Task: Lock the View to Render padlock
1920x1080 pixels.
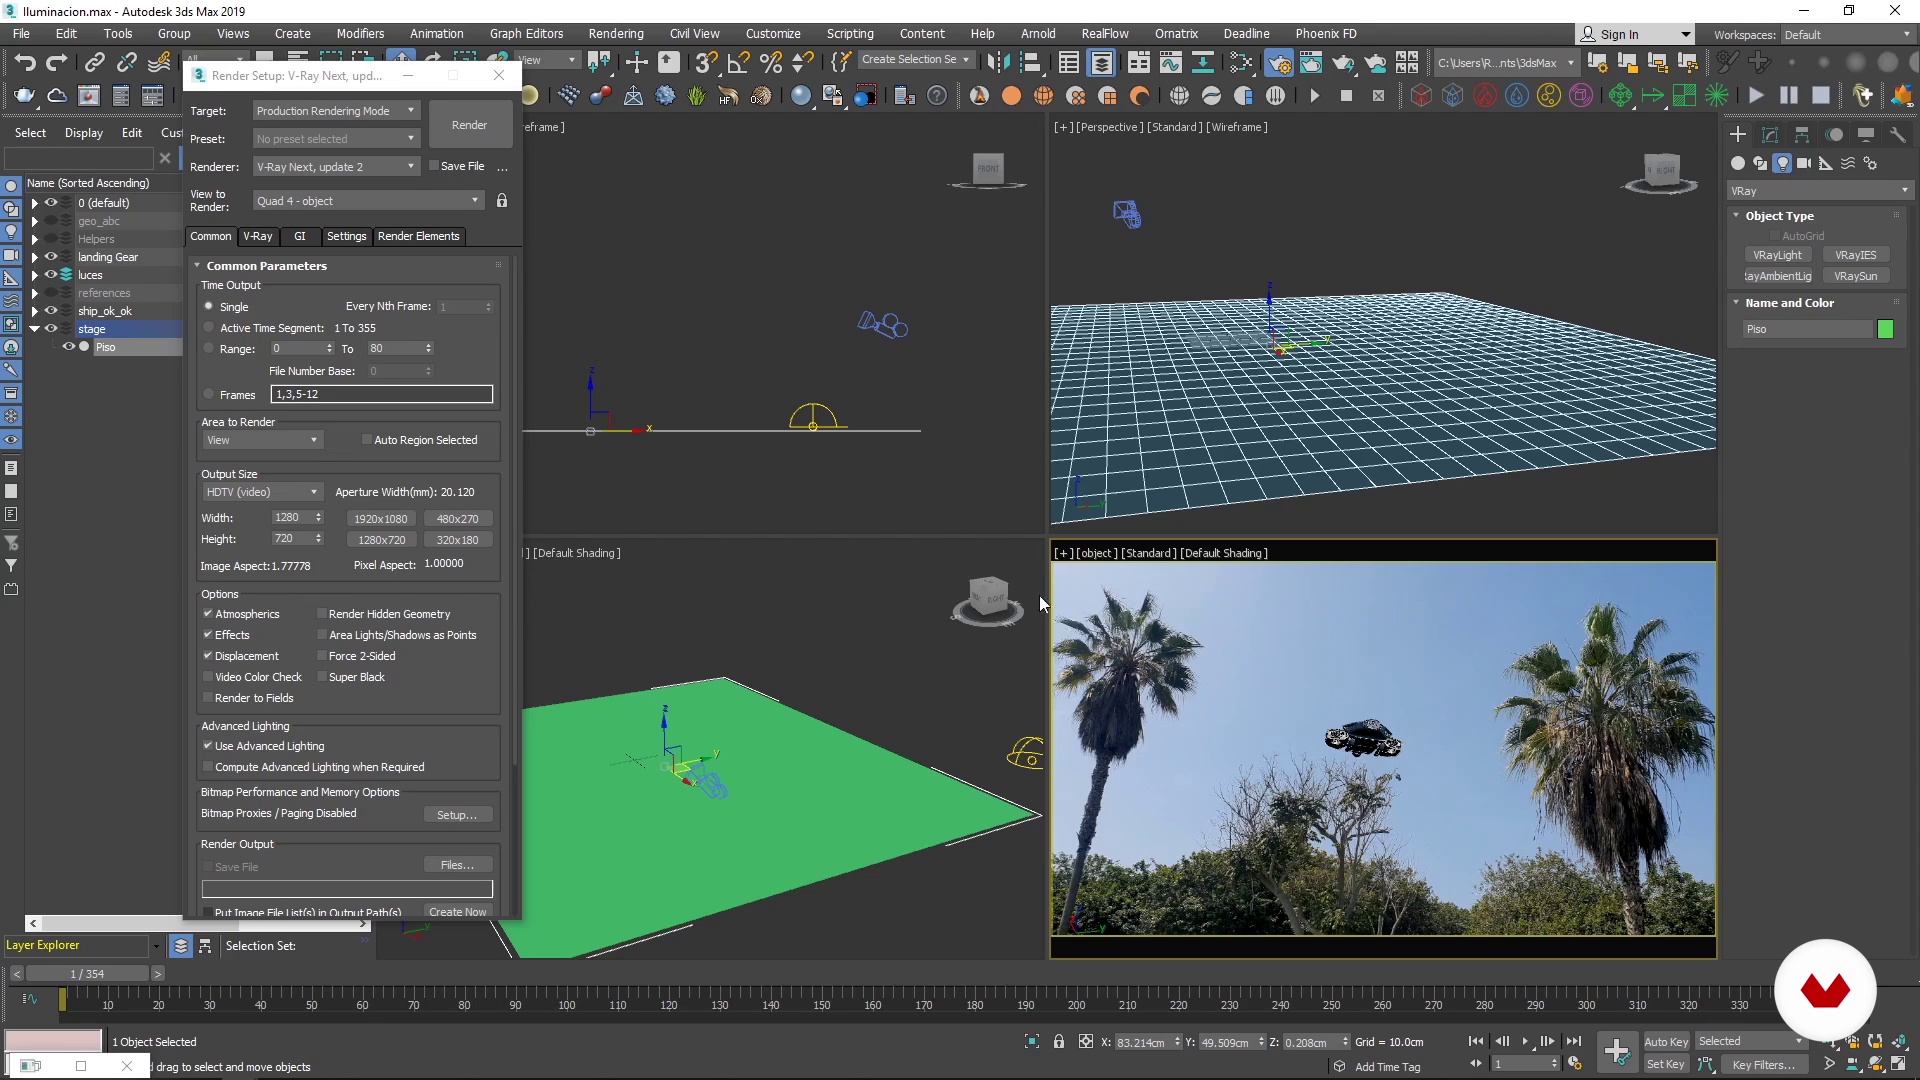Action: [502, 201]
